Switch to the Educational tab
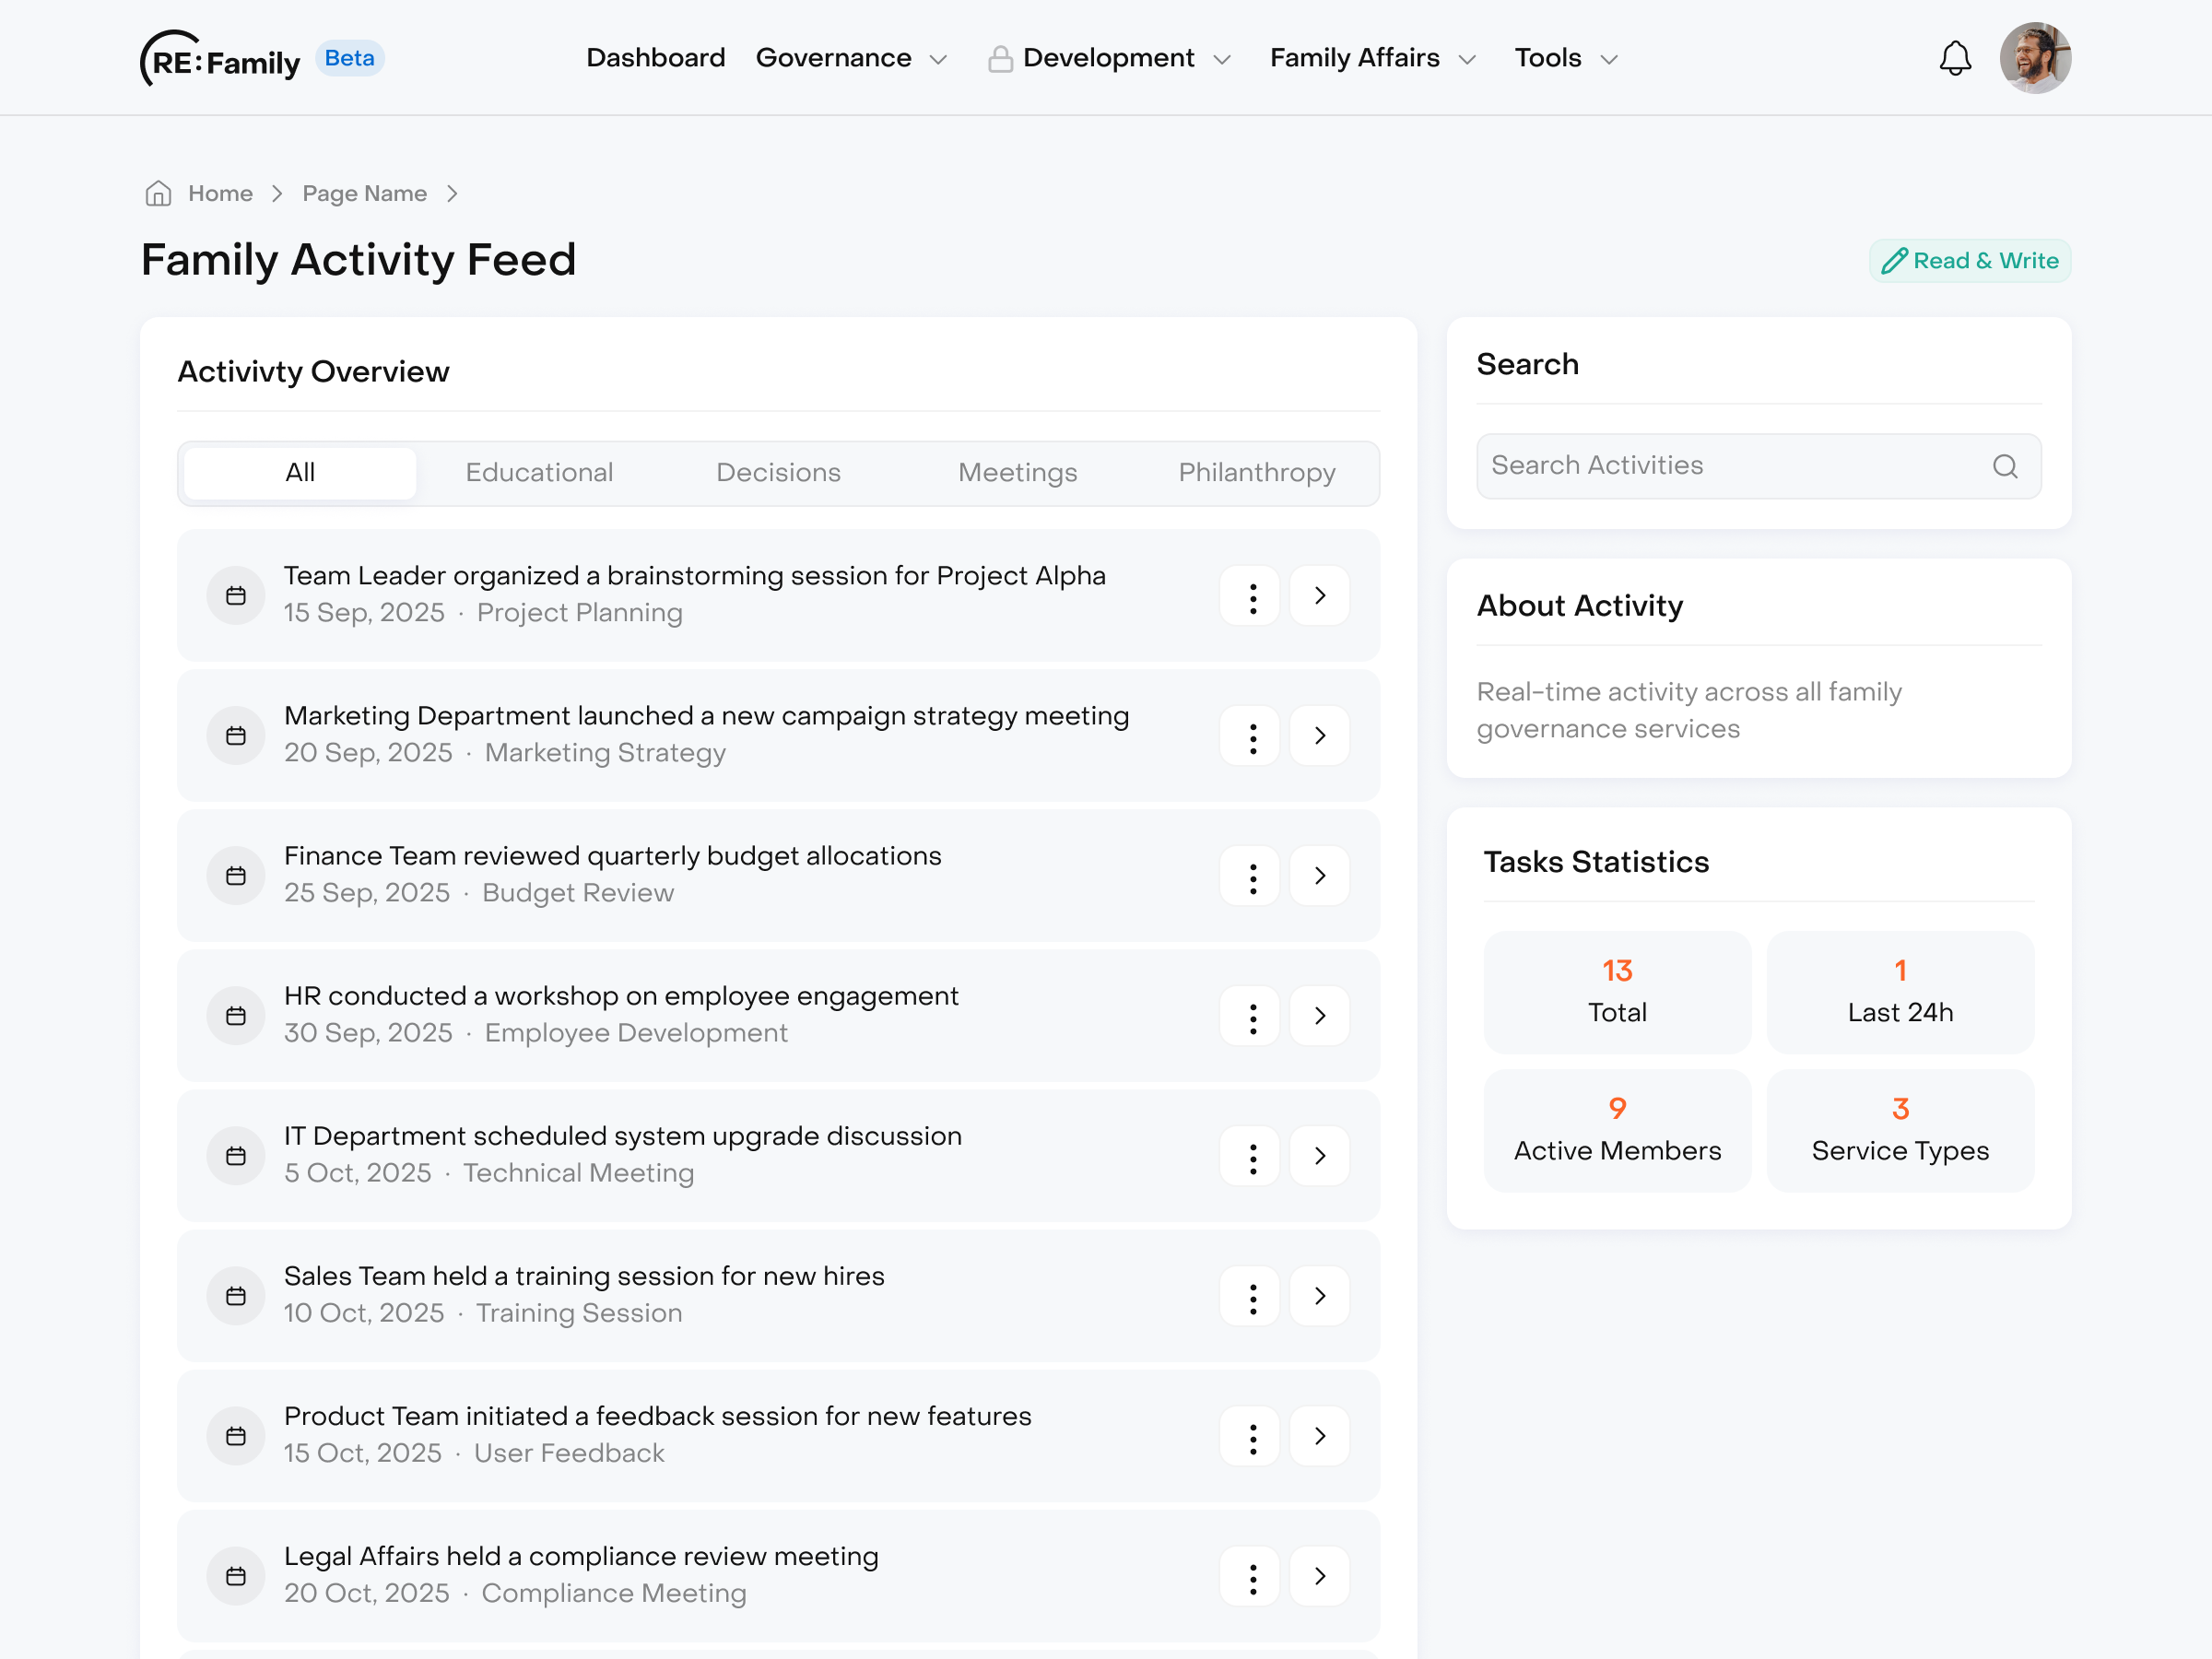The image size is (2212, 1659). (539, 473)
